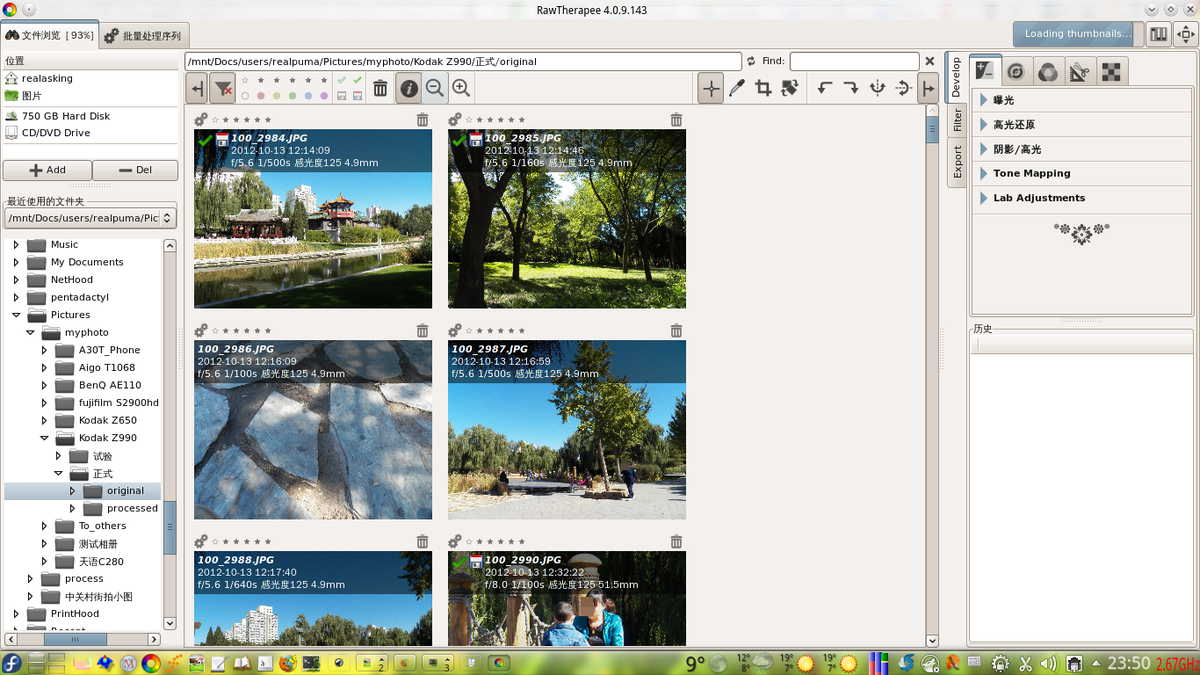Move 100_2984.JPG to trash
This screenshot has width=1200, height=675.
(x=422, y=120)
